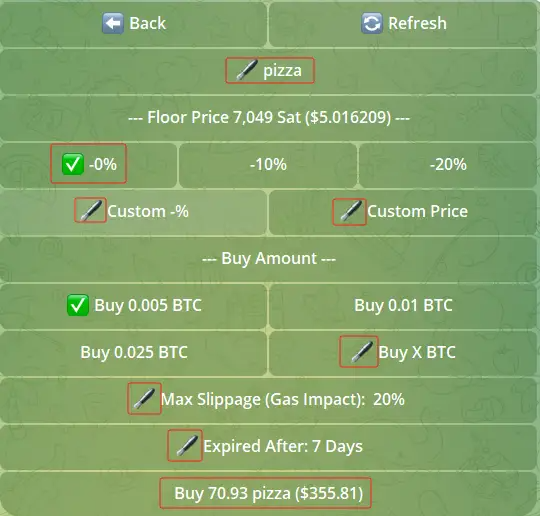
Task: Click the Refresh circular arrows icon
Action: coord(372,23)
